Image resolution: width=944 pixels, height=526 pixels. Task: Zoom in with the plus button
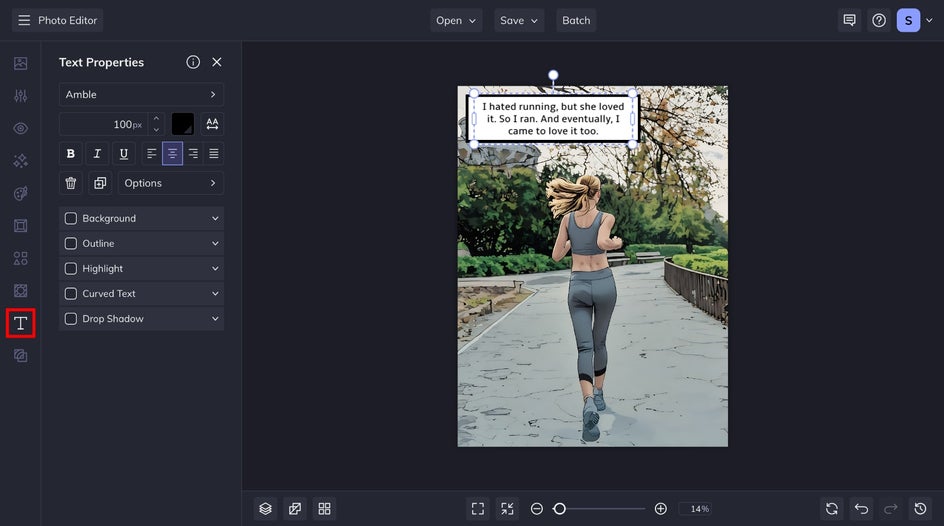(x=660, y=509)
